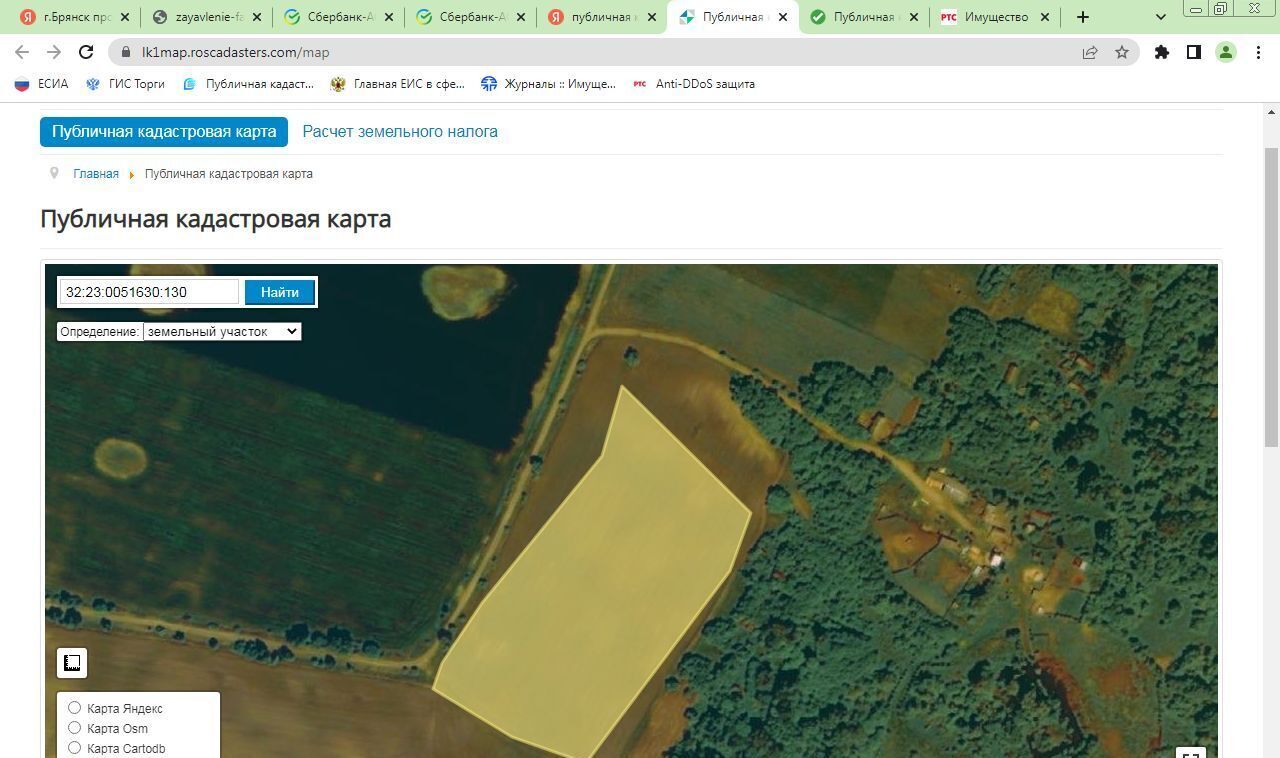
Task: Open the Extensions puzzle icon
Action: pos(1162,52)
